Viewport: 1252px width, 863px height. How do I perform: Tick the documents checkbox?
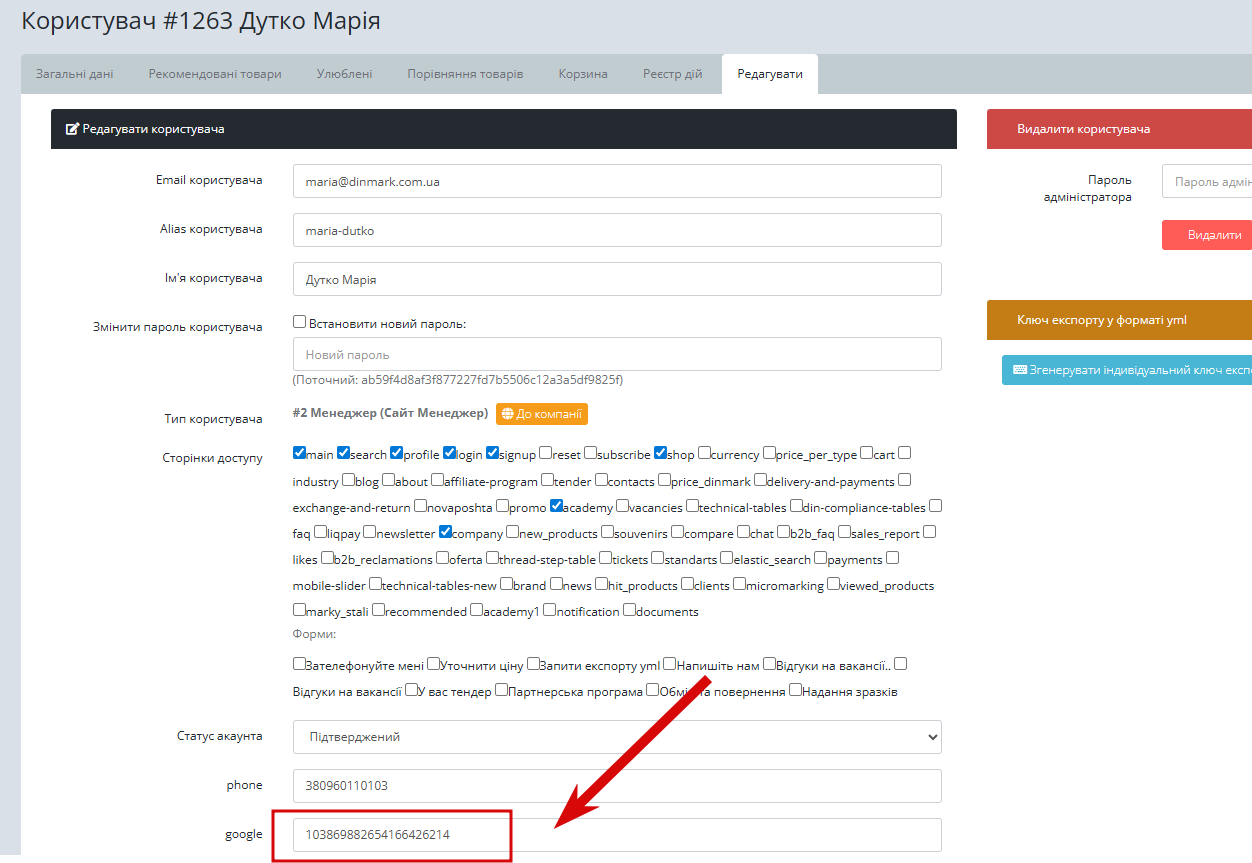(x=629, y=609)
